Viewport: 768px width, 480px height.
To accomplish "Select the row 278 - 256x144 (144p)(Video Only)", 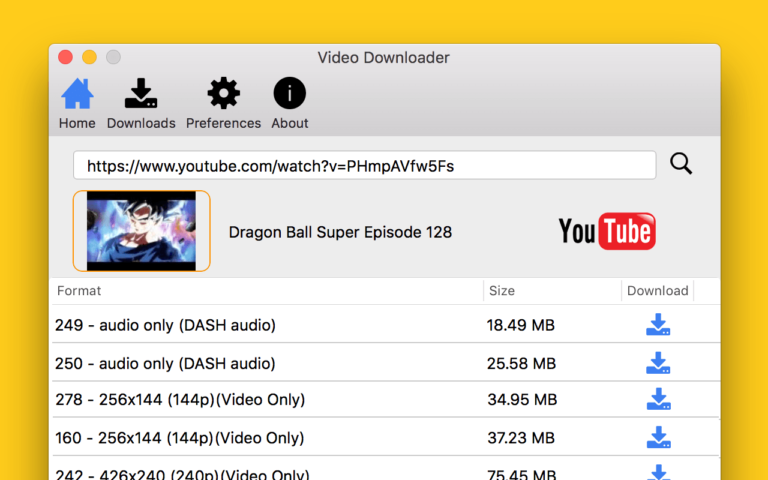I will [x=386, y=399].
